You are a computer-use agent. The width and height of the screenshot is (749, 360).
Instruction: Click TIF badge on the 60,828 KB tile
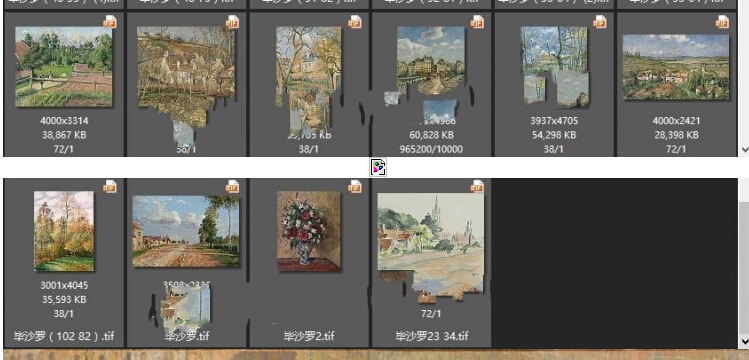tap(477, 22)
